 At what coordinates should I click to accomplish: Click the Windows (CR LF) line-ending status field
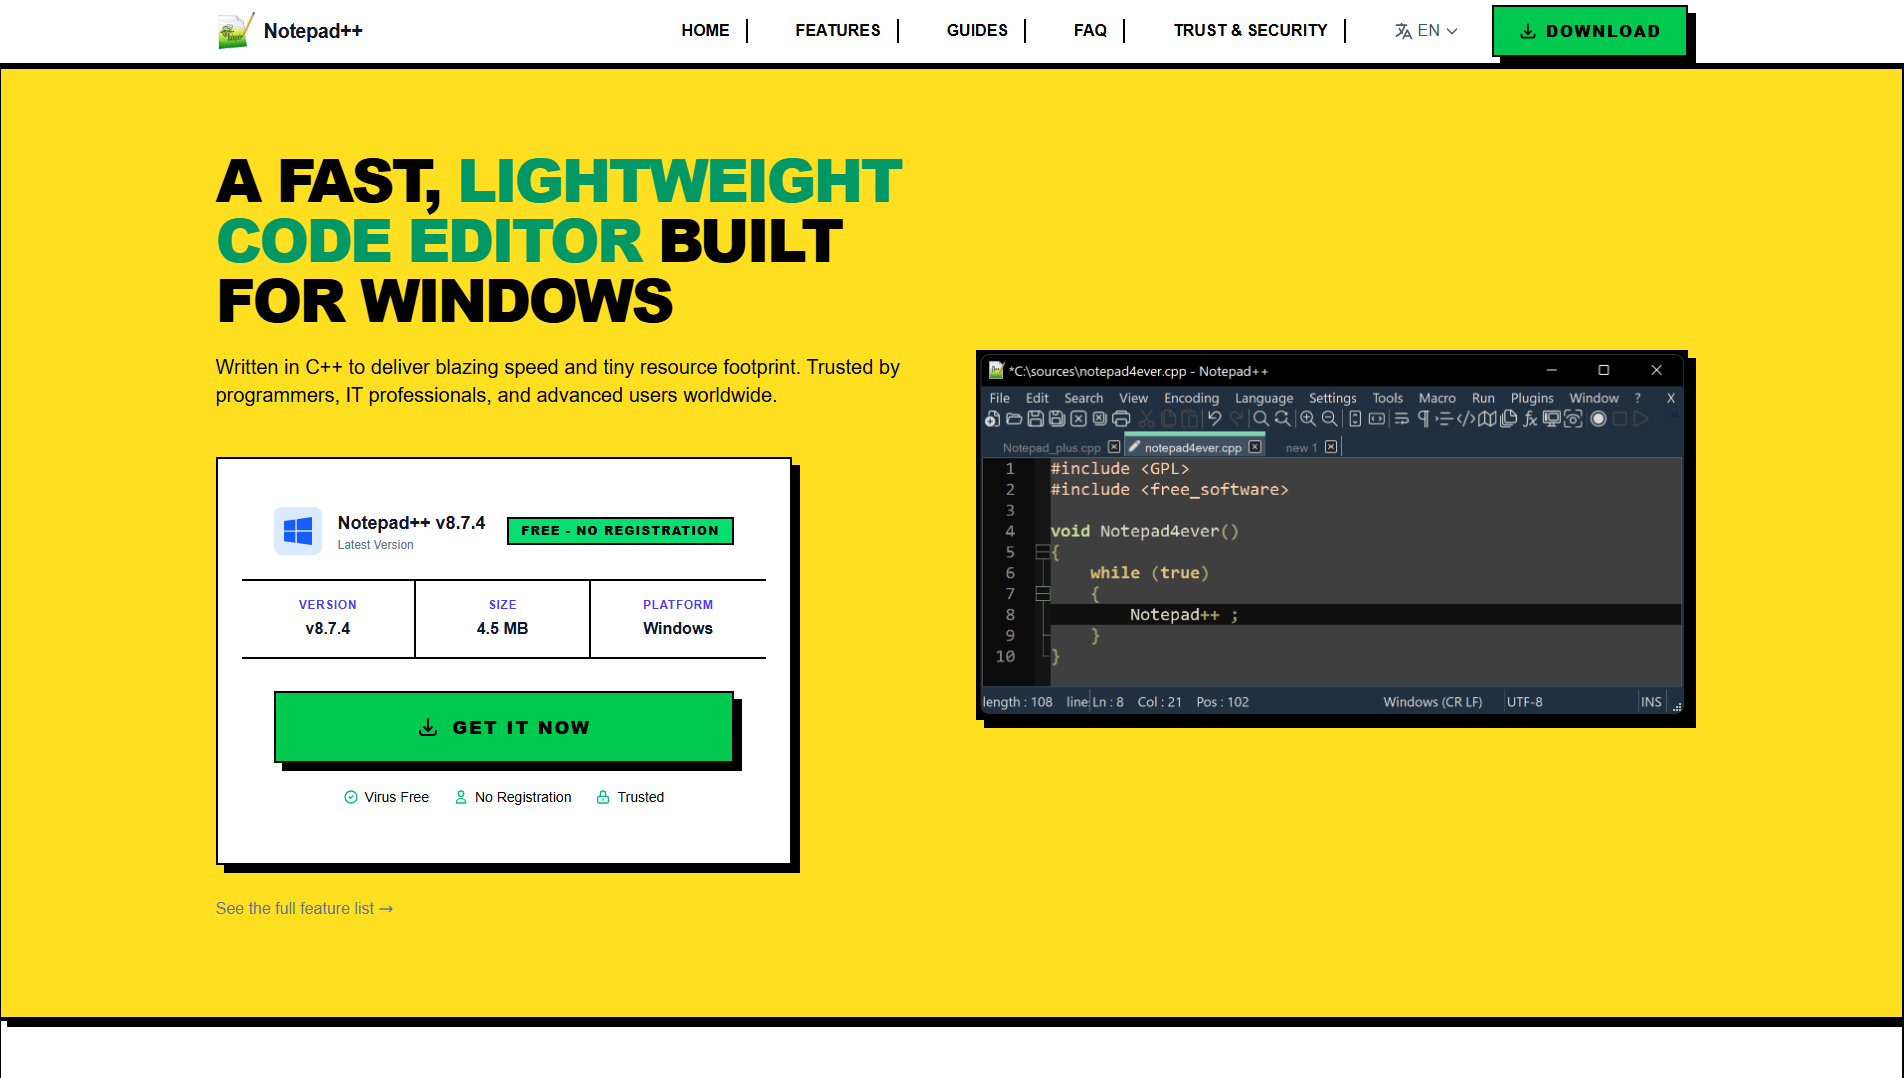(1432, 702)
